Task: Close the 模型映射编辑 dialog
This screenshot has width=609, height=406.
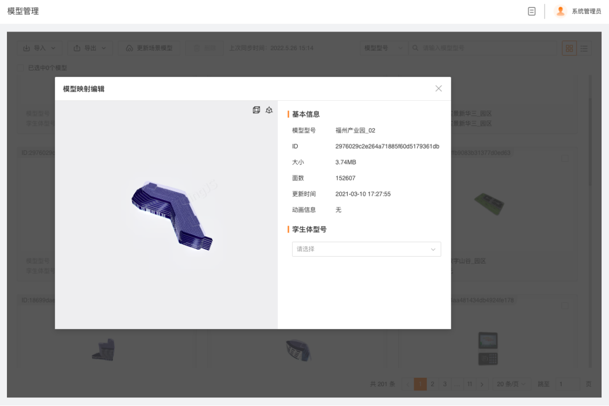Action: click(438, 89)
